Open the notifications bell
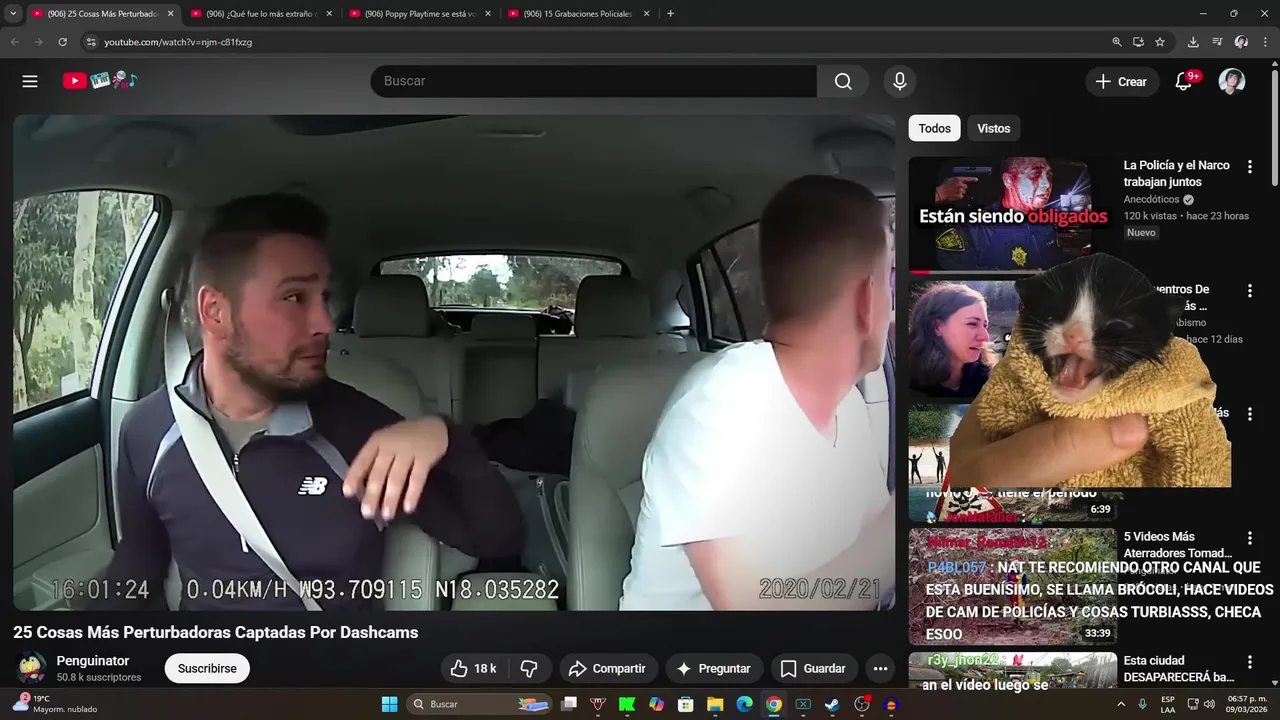1280x720 pixels. click(1183, 81)
